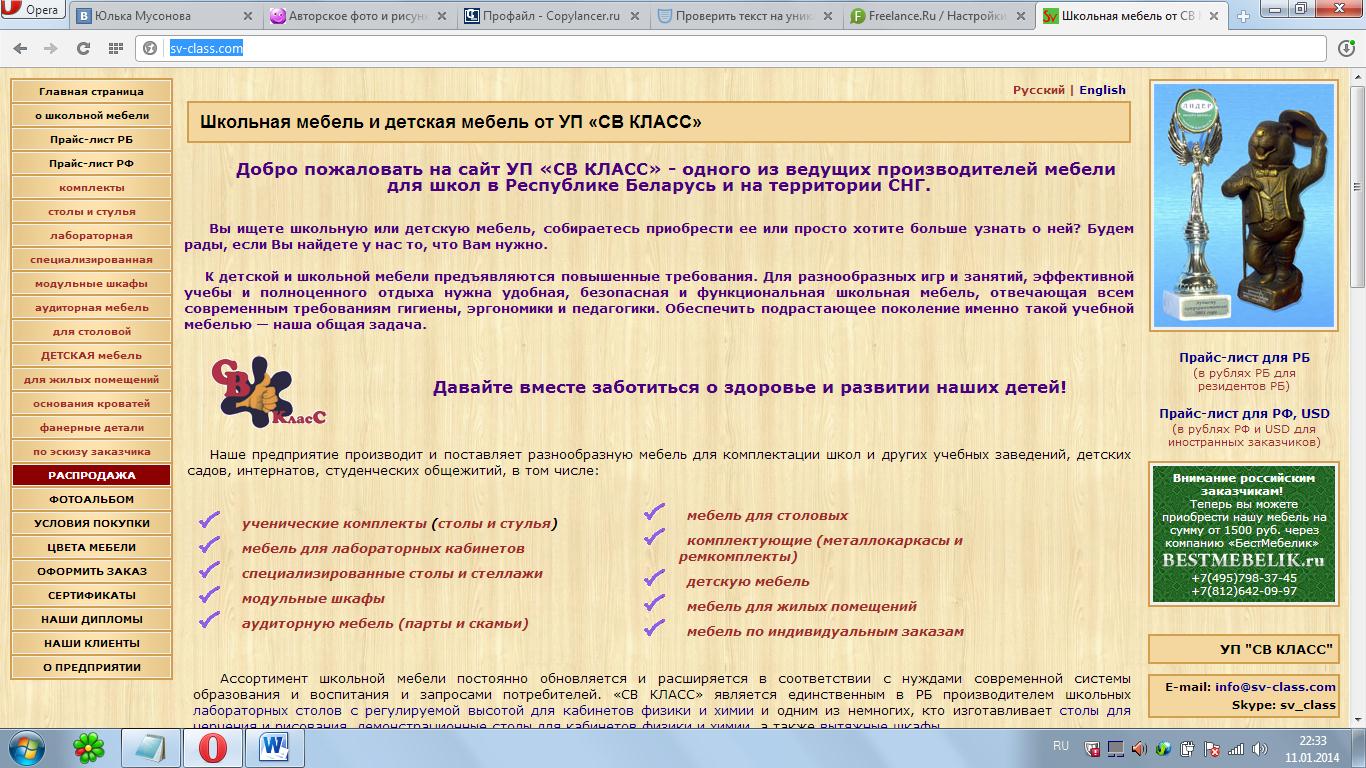Open мебель для лабораторных кабинетов link
The width and height of the screenshot is (1366, 768).
(x=383, y=548)
